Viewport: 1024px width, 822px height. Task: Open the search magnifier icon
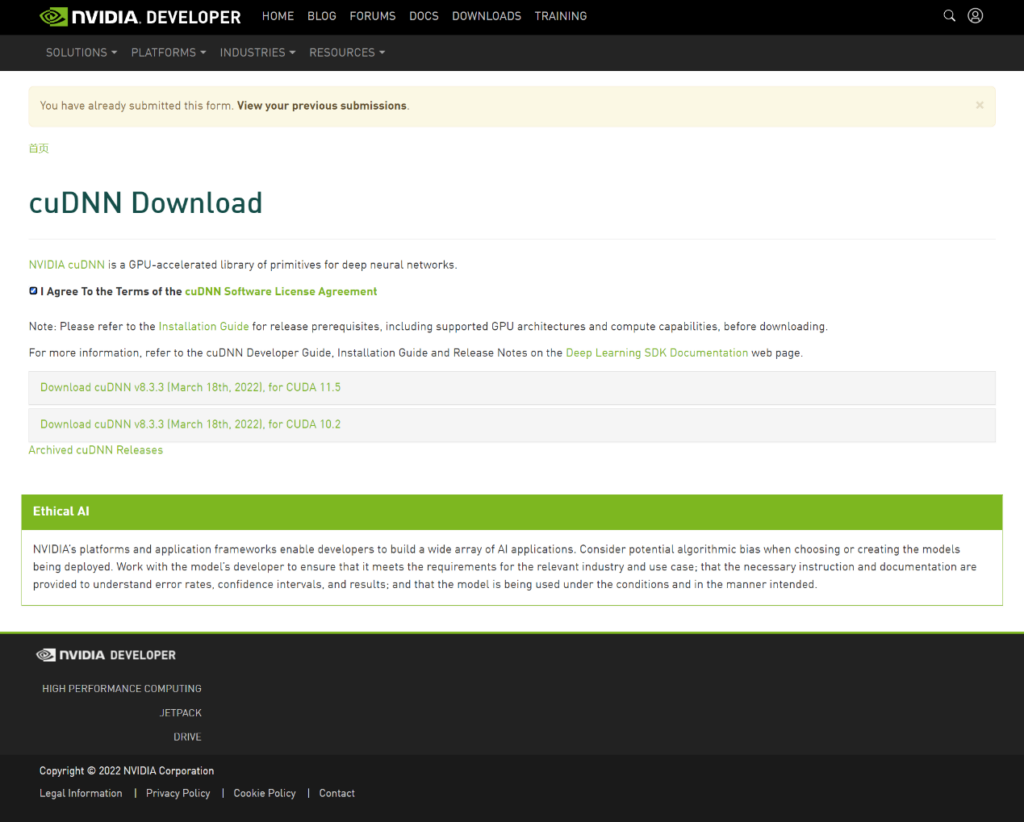click(949, 16)
